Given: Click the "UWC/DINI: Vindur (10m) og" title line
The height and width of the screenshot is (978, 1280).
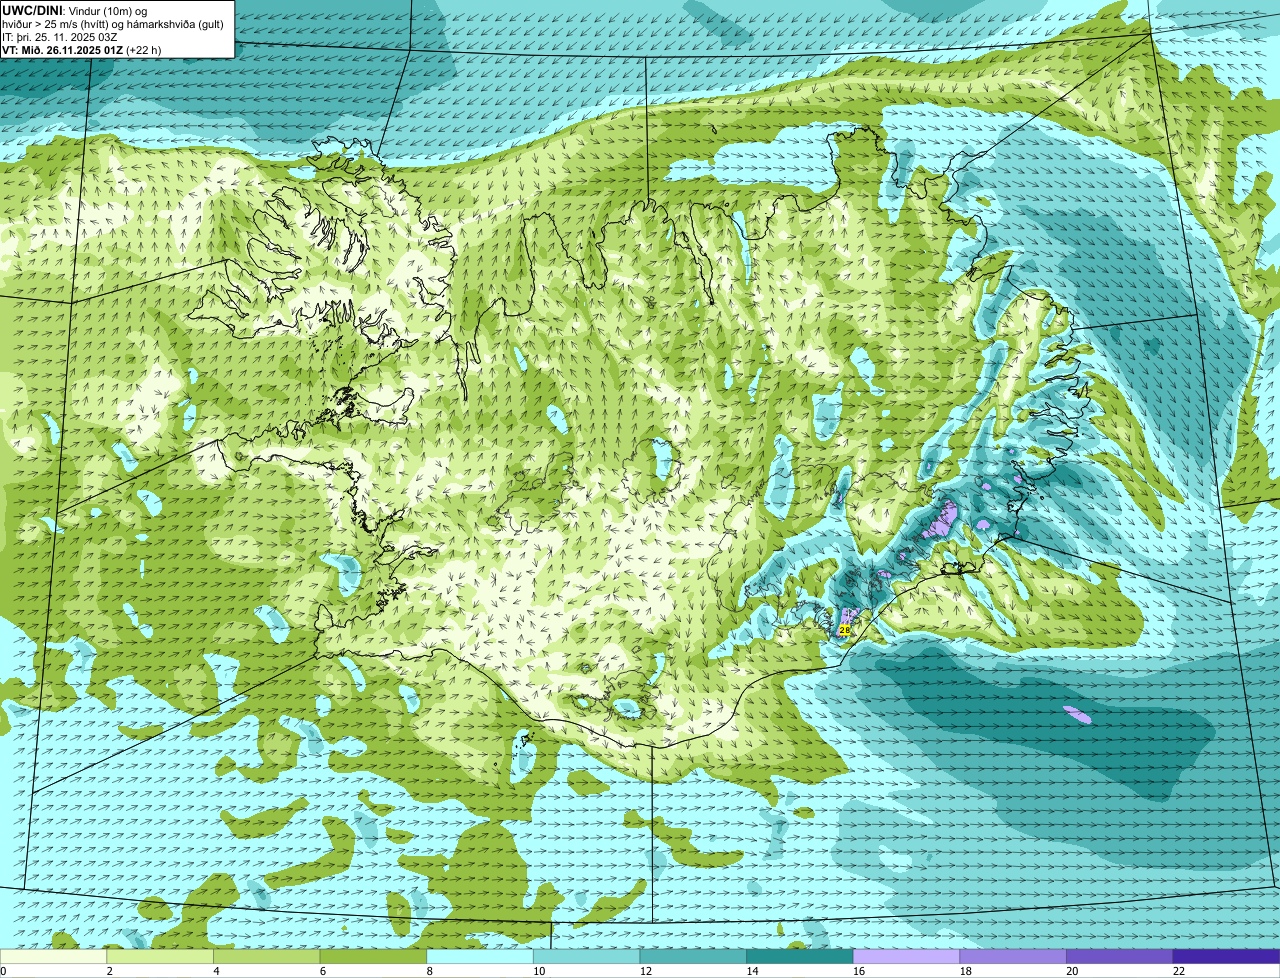Looking at the screenshot, I should click(74, 10).
